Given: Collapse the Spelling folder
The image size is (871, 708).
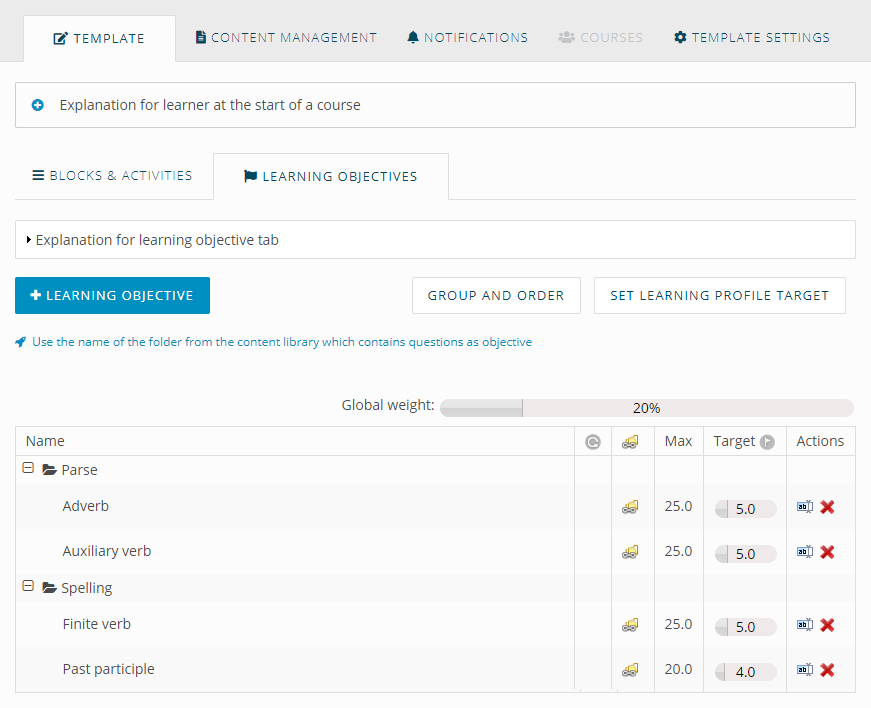Looking at the screenshot, I should 28,586.
